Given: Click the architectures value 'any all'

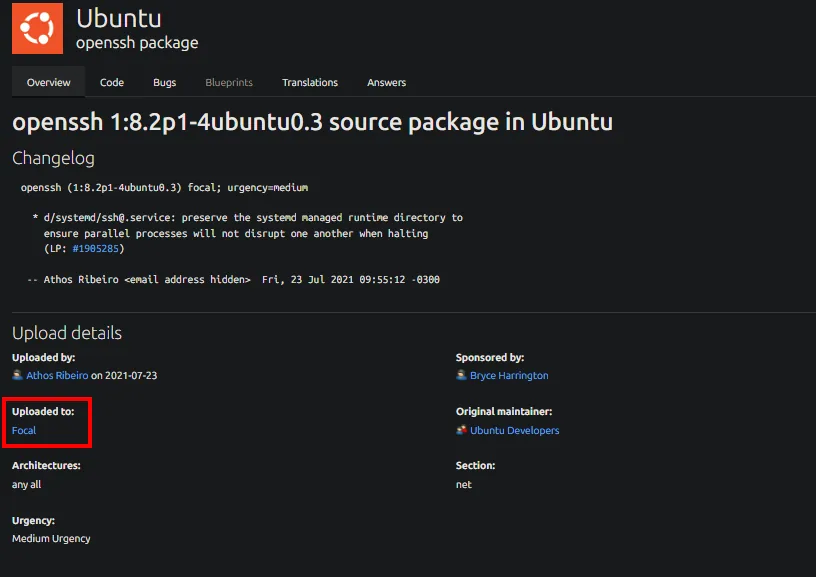Looking at the screenshot, I should coord(27,484).
